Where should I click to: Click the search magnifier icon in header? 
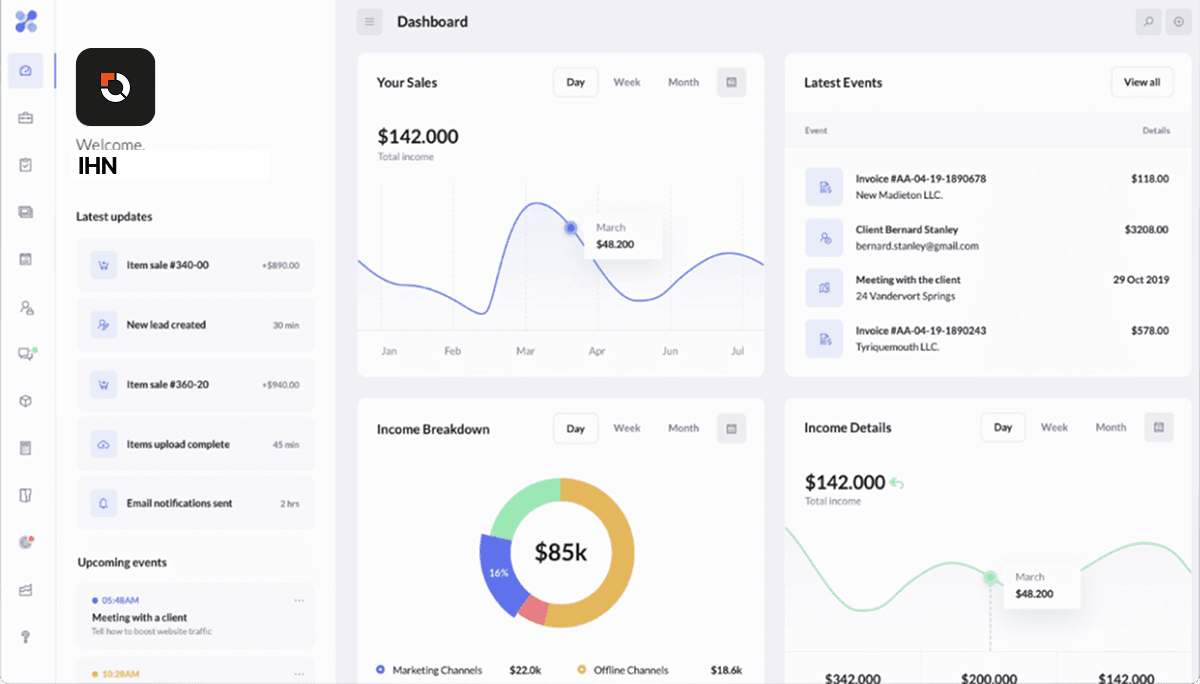pos(1149,22)
